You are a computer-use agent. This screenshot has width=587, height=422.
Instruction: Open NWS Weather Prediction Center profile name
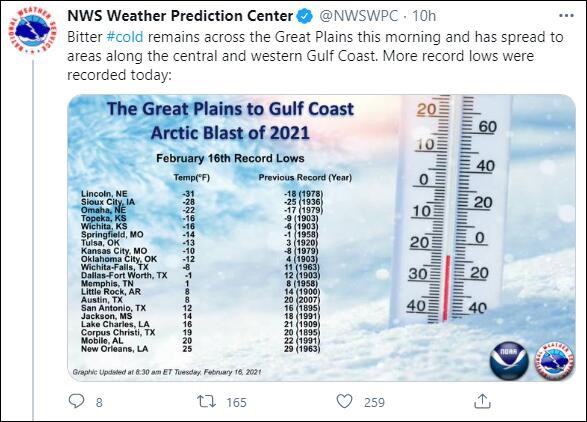[180, 16]
